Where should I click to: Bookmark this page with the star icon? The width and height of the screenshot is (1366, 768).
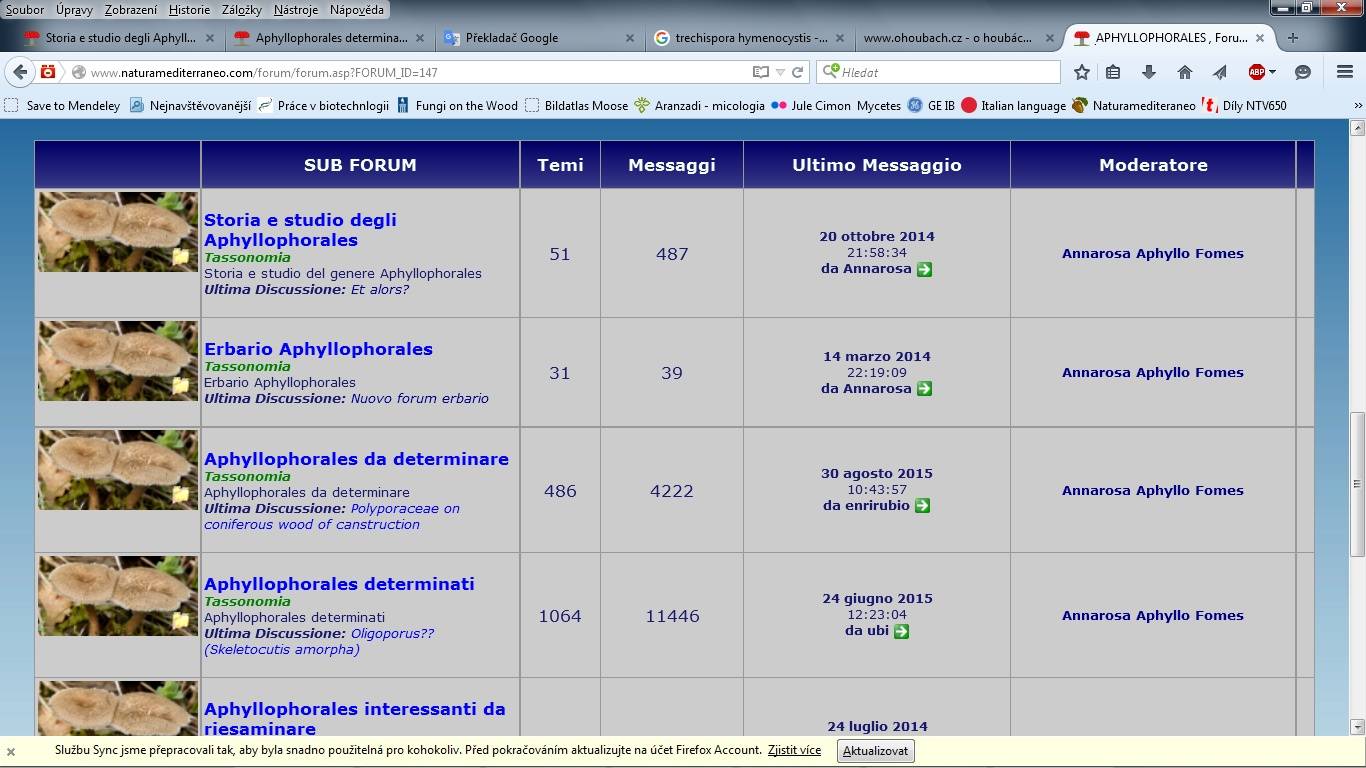pos(1081,72)
